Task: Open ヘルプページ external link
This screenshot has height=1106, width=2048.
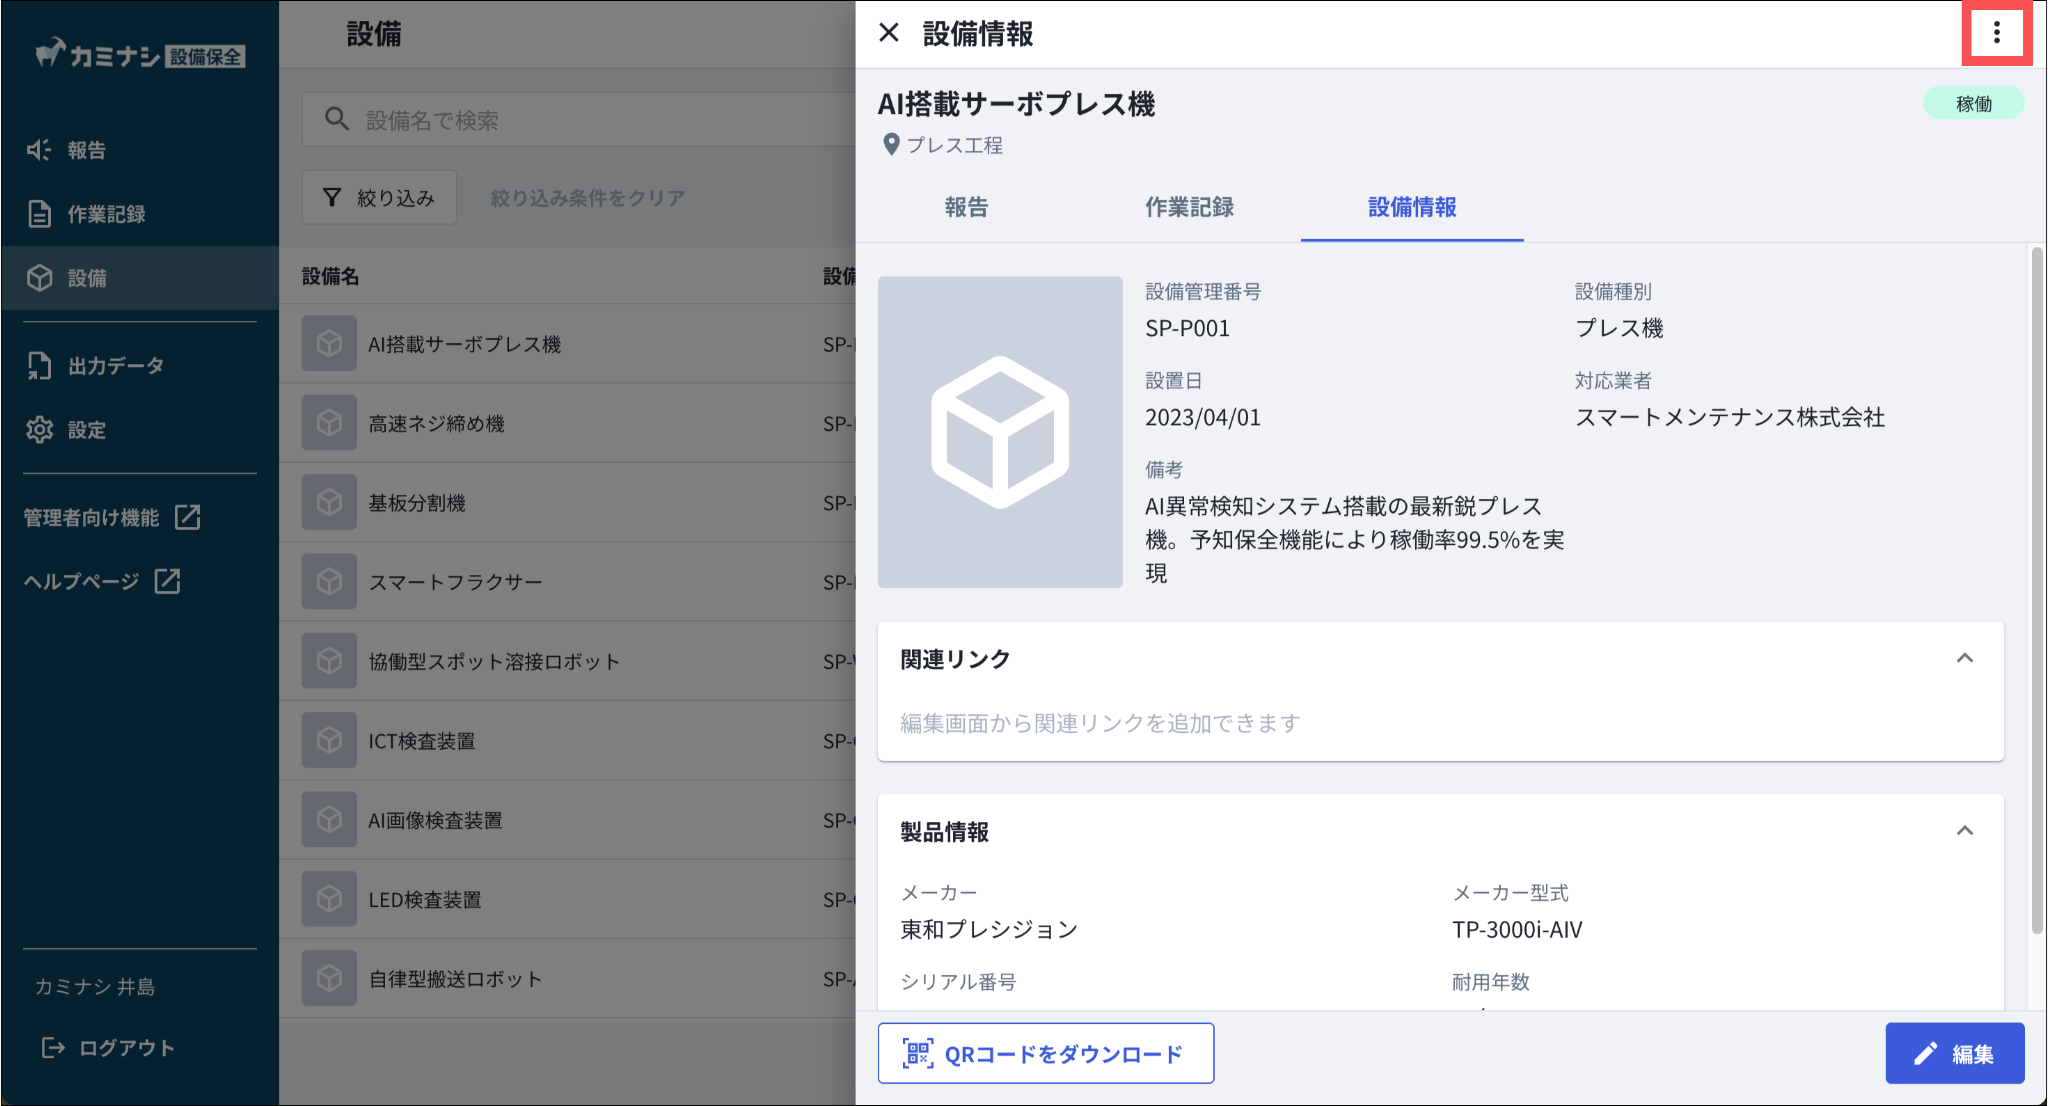Action: click(102, 581)
